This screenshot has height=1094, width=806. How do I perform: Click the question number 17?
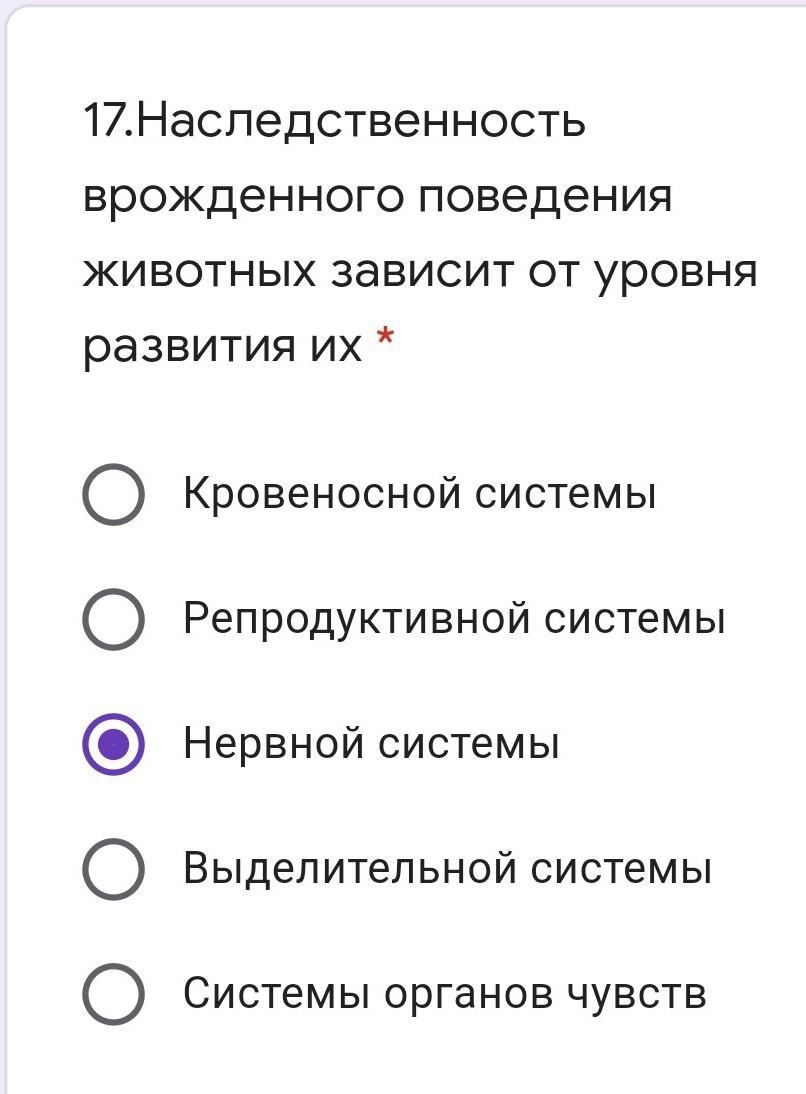click(x=103, y=123)
